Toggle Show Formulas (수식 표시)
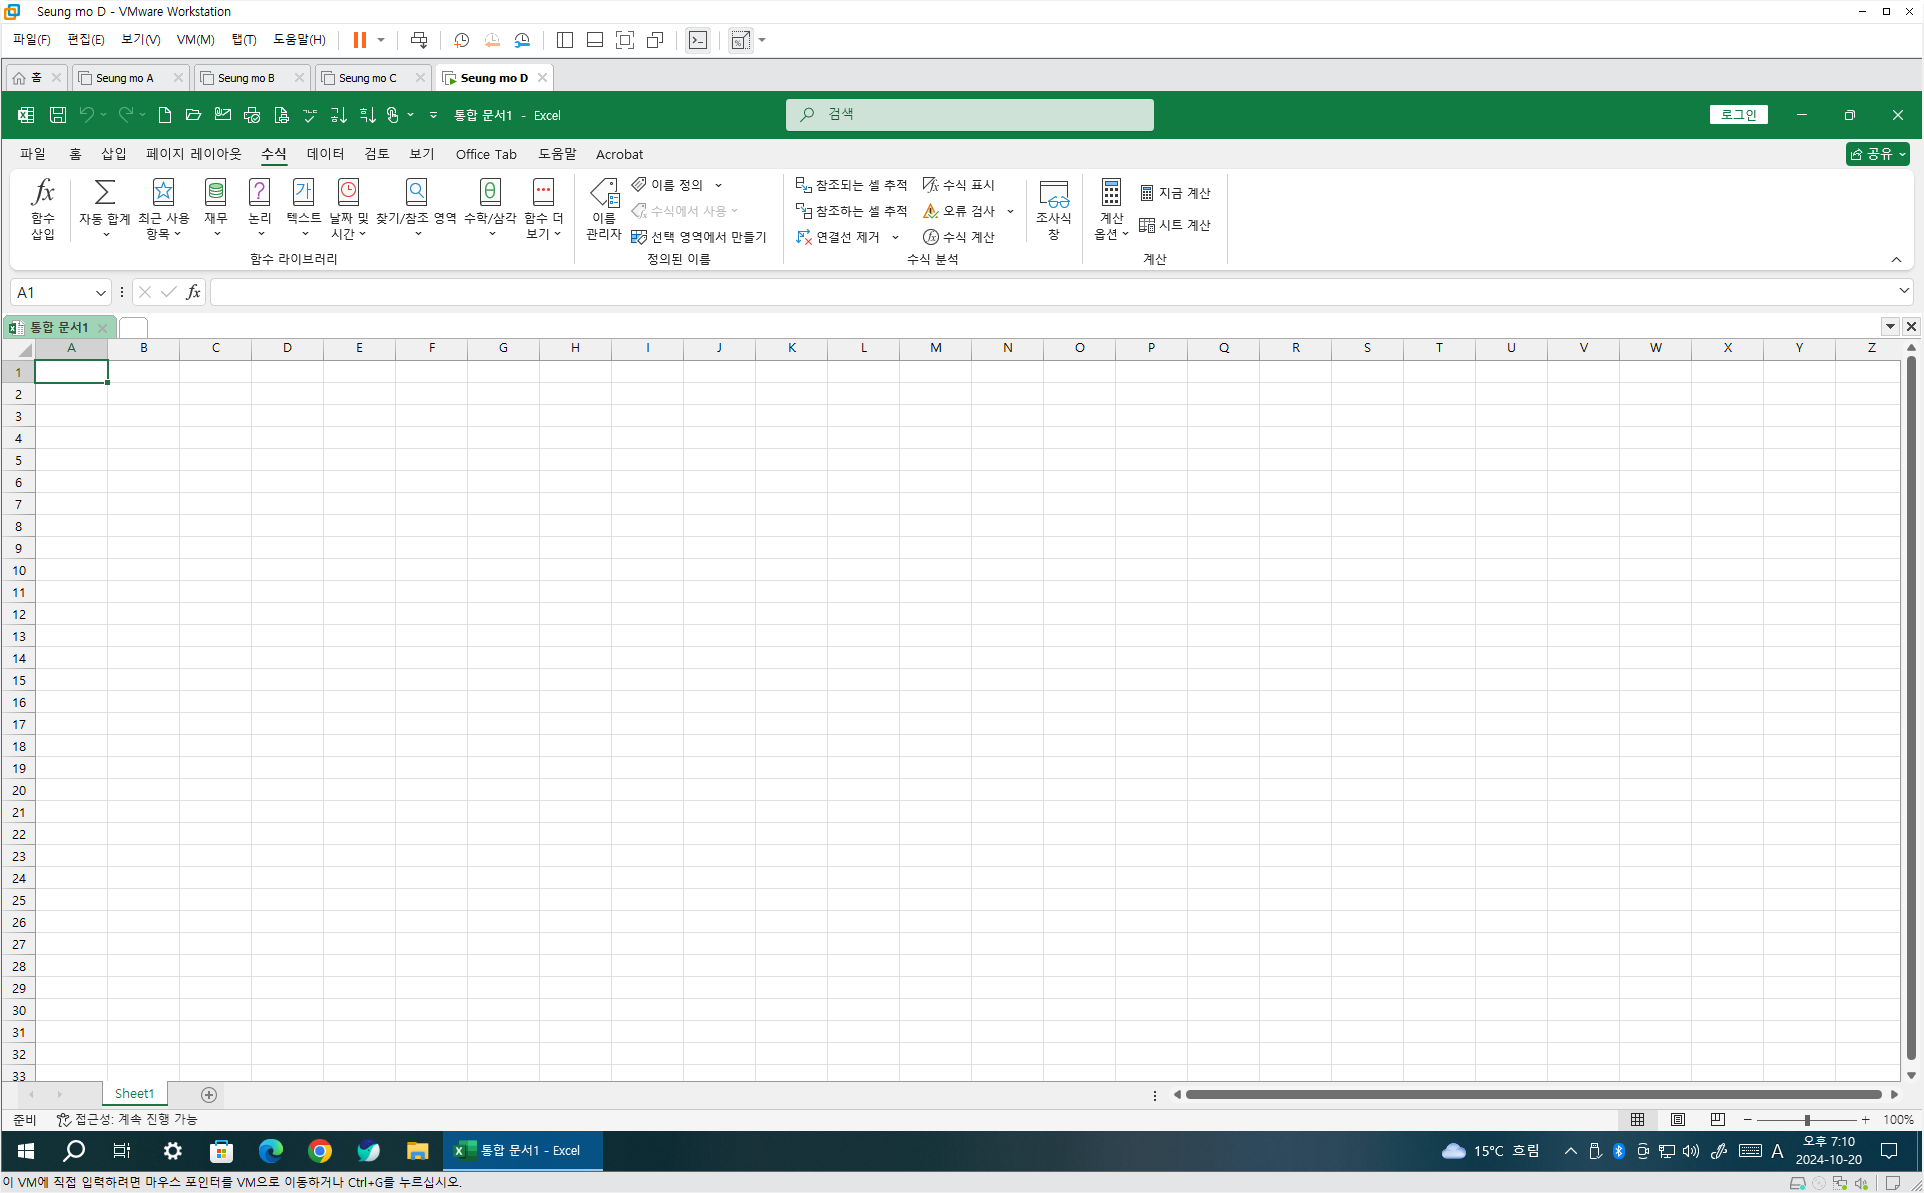Screen dimensions: 1924x1193 (x=959, y=185)
